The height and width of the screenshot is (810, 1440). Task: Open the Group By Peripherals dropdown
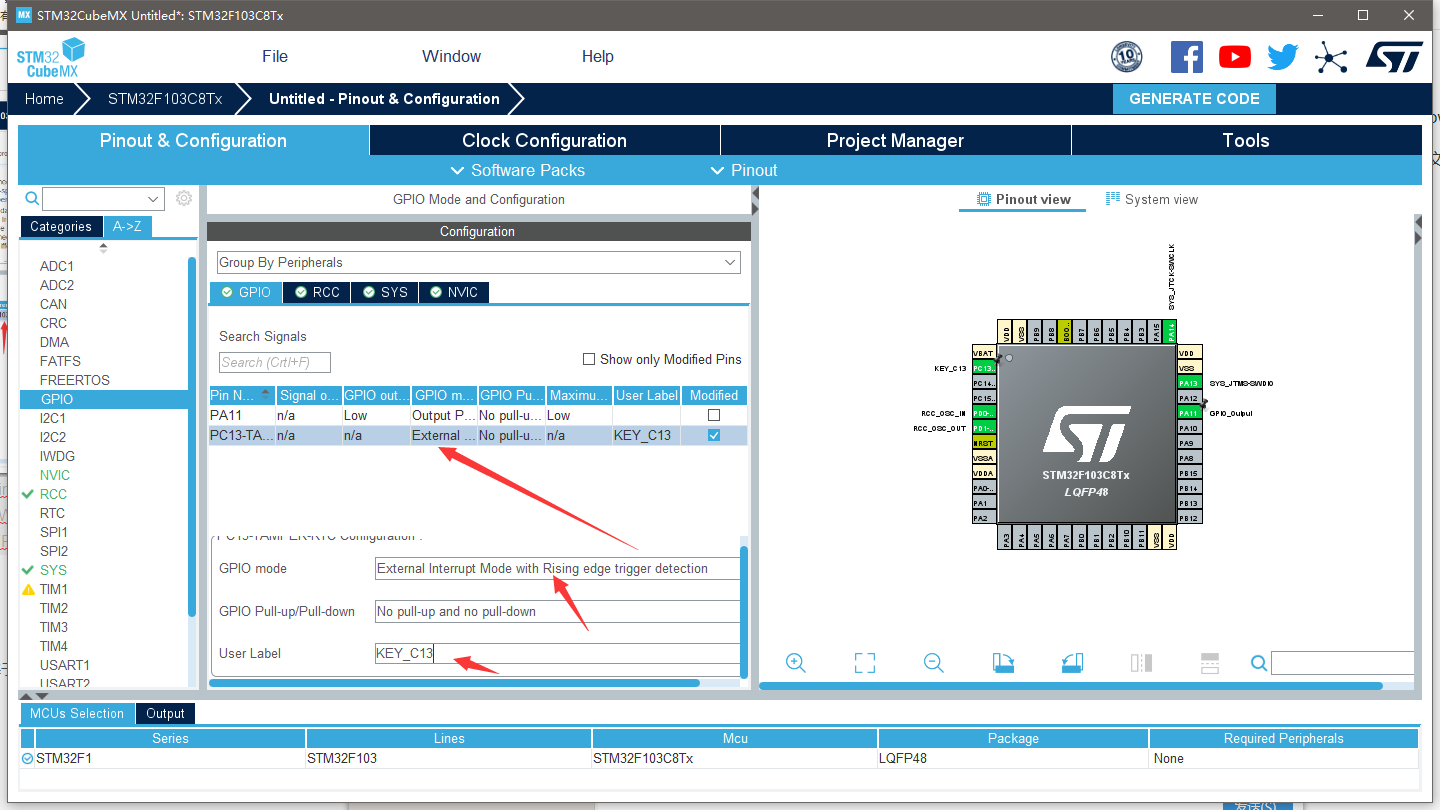[479, 262]
